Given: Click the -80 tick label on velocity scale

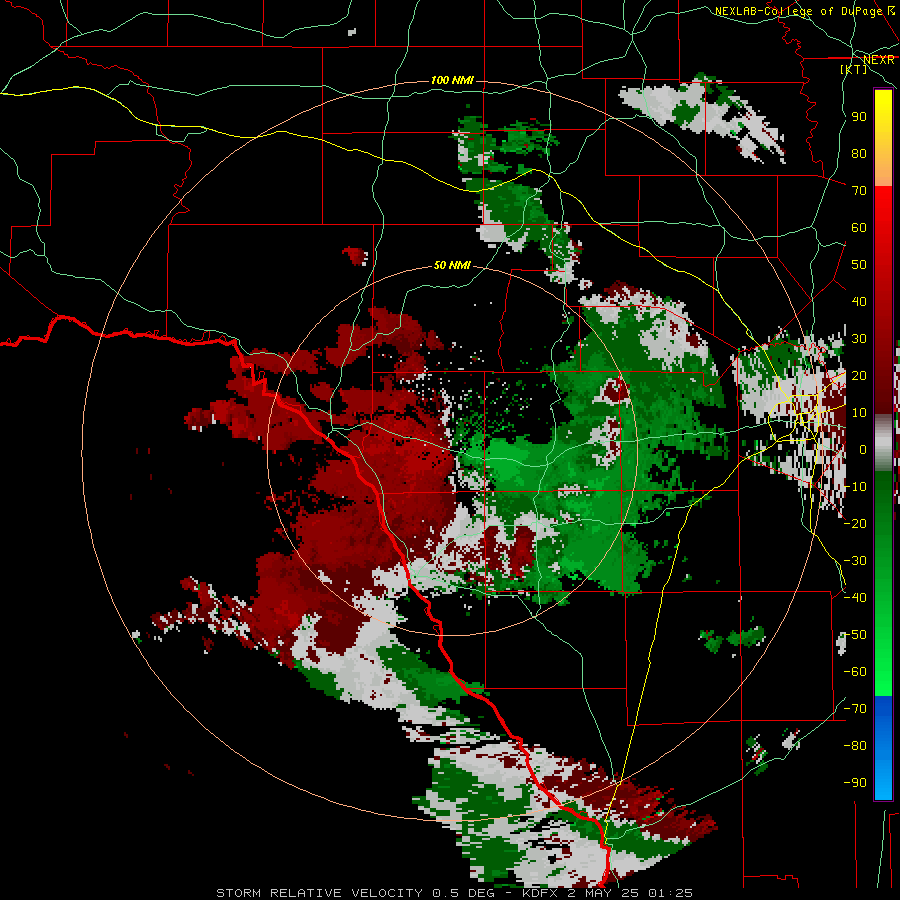Looking at the screenshot, I should click(855, 746).
